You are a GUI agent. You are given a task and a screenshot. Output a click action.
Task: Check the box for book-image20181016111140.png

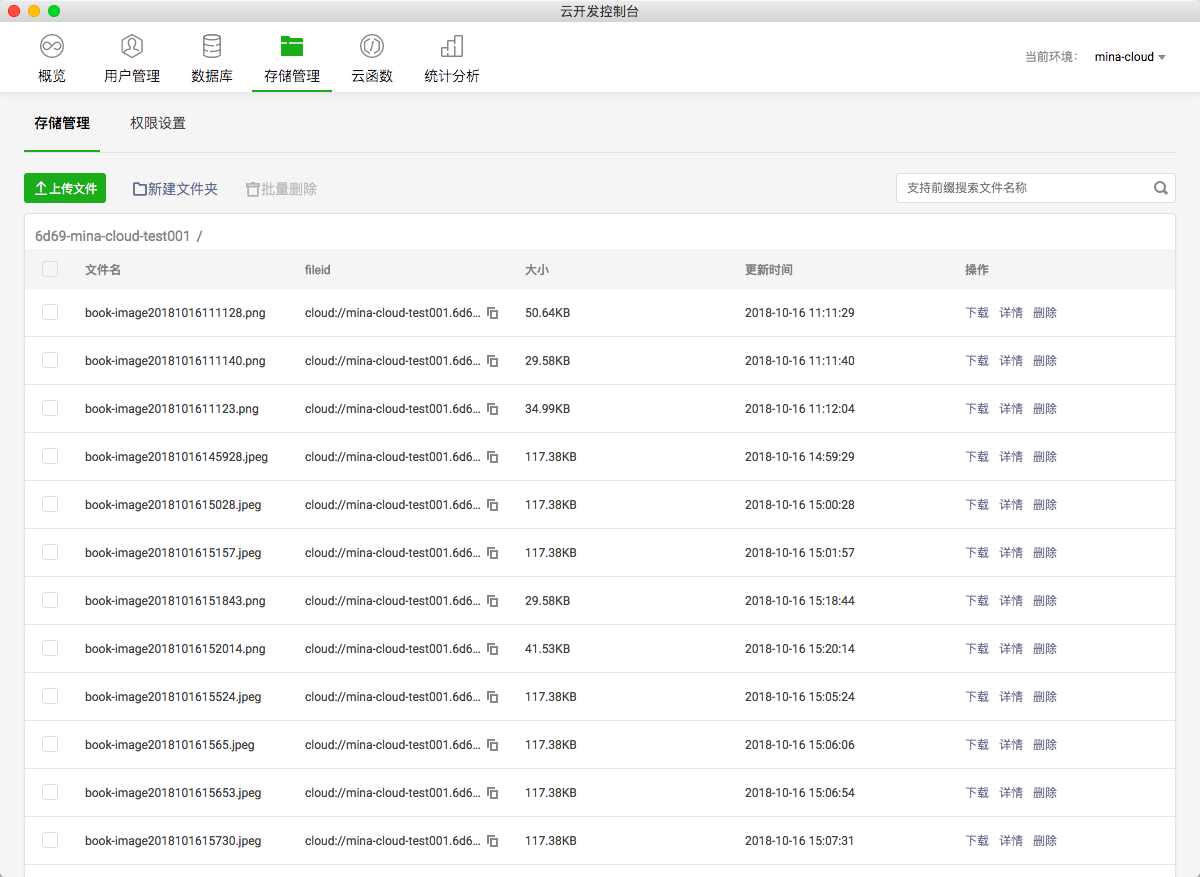tap(50, 360)
